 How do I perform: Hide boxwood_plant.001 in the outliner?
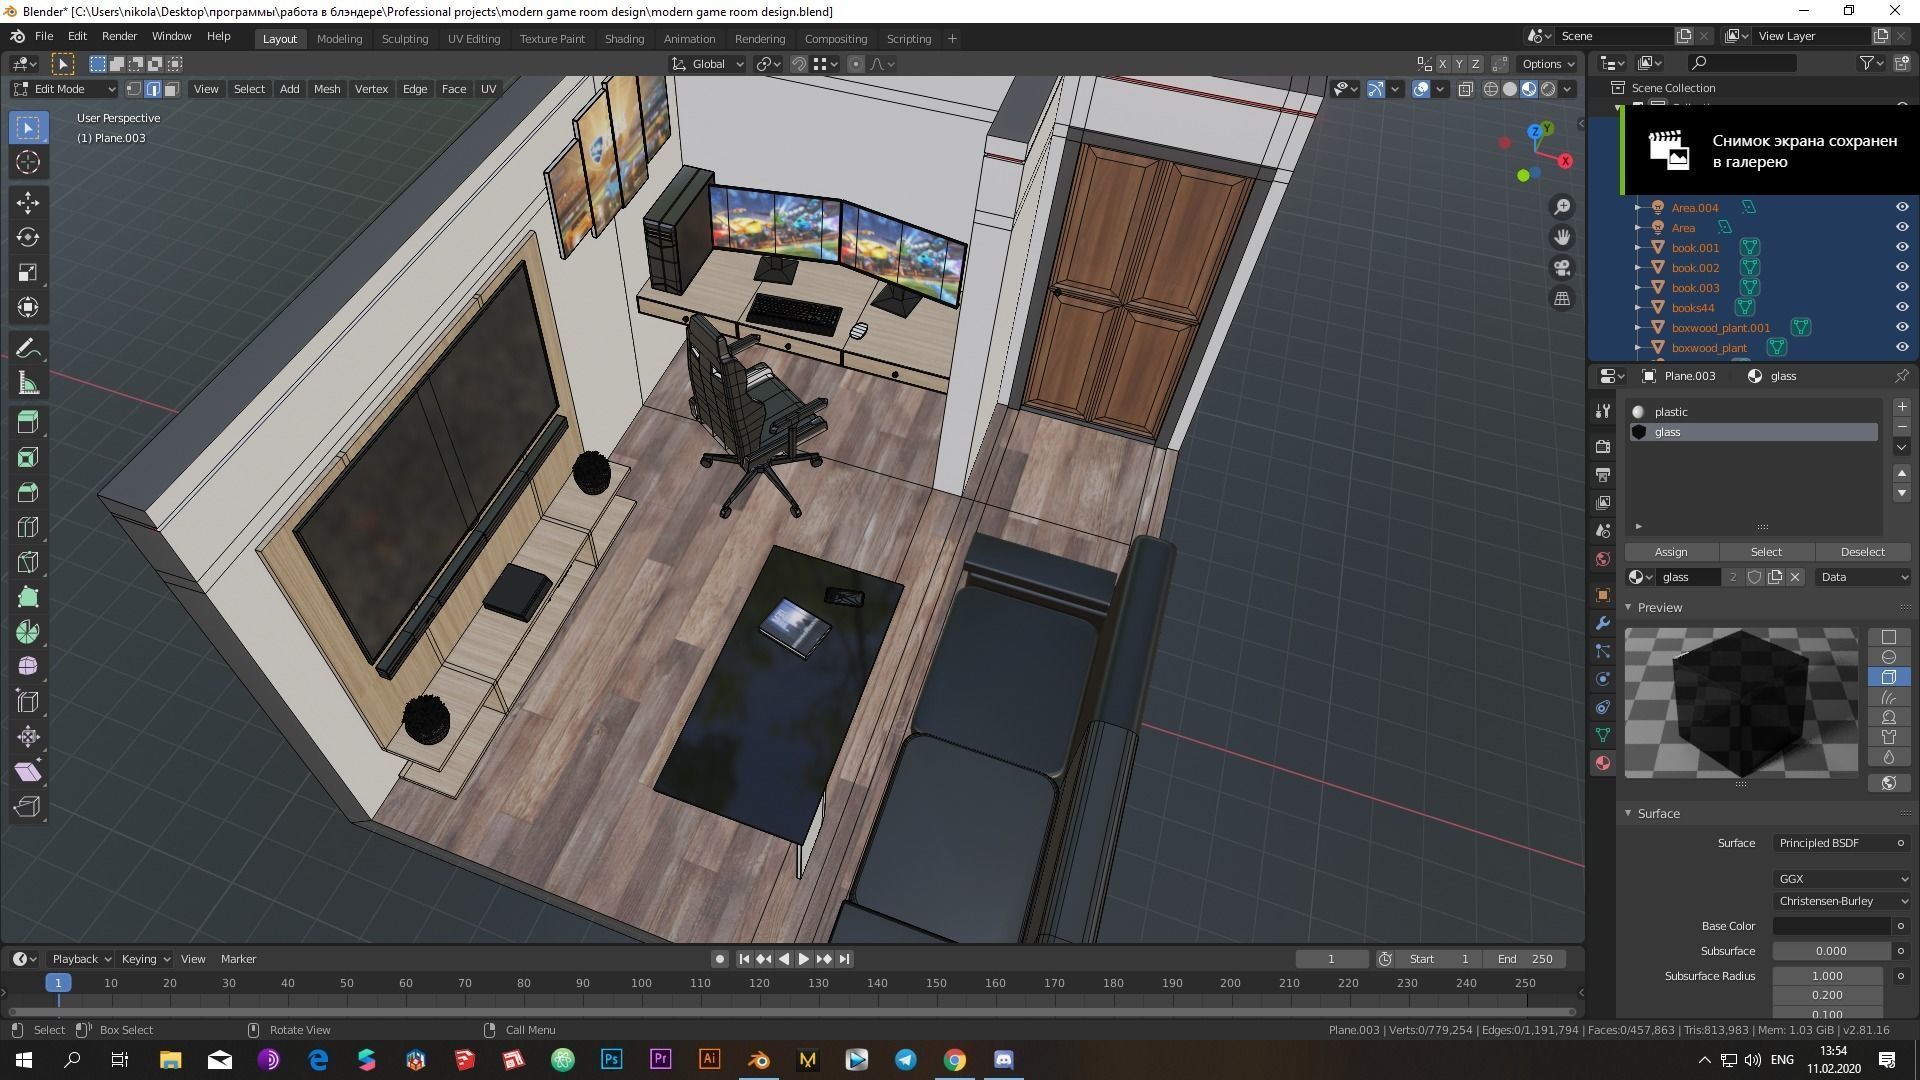pyautogui.click(x=1901, y=327)
